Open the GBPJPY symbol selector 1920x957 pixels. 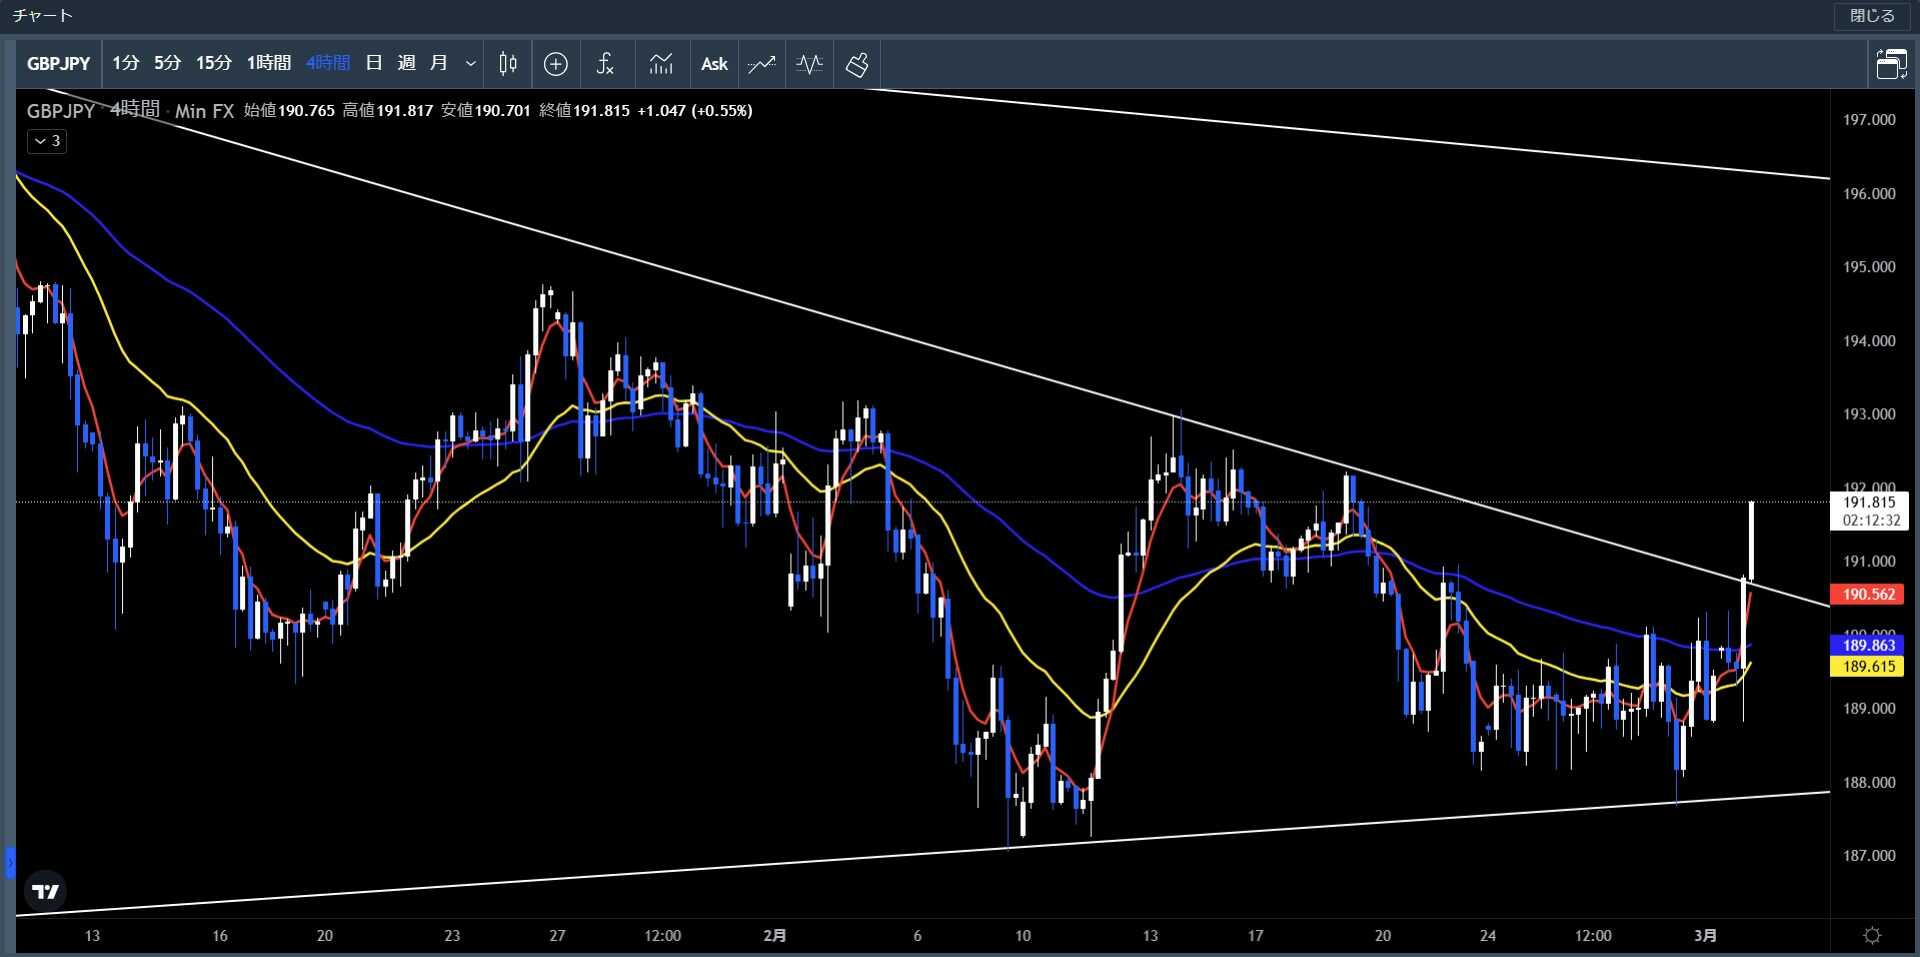pos(58,63)
